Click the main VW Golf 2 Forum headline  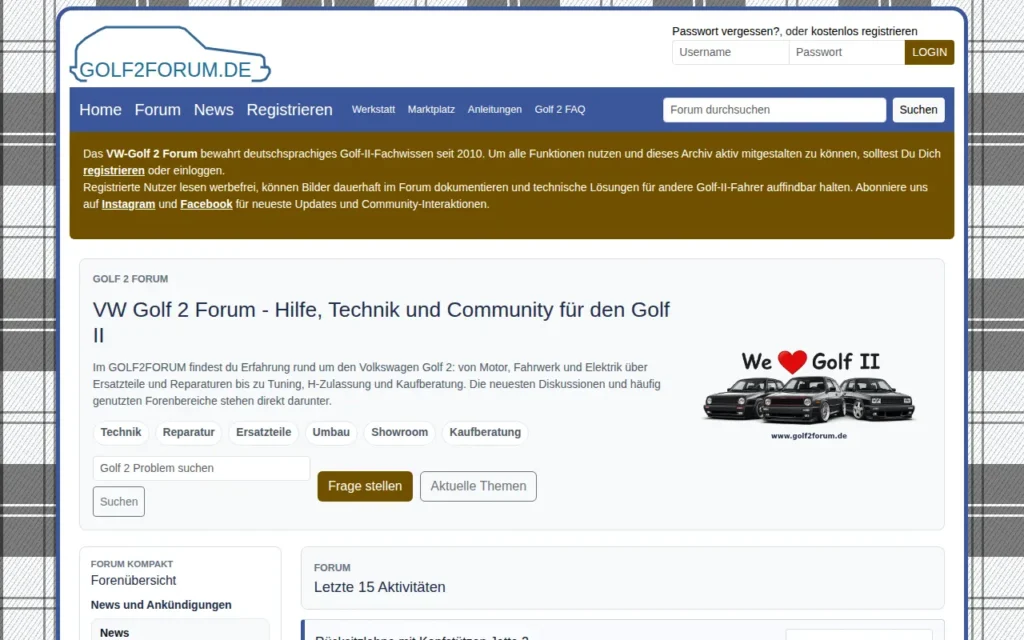pyautogui.click(x=381, y=322)
